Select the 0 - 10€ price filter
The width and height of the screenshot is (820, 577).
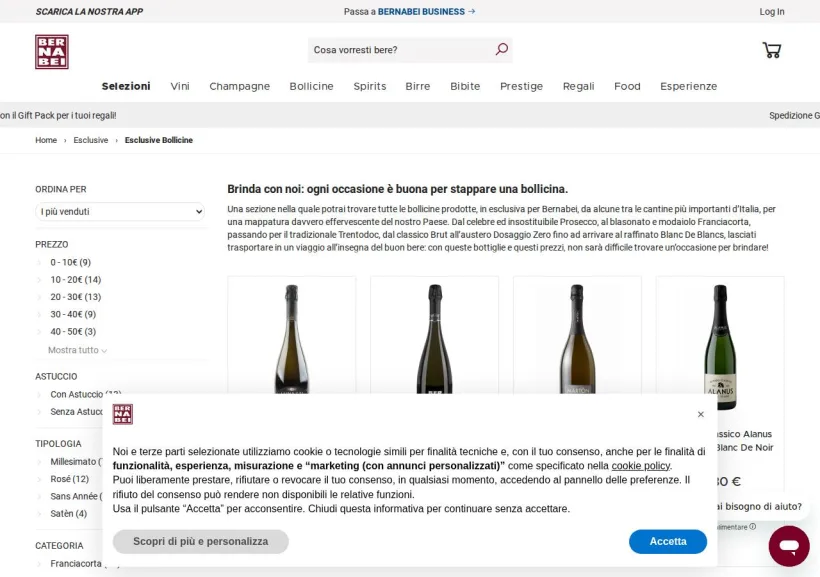(71, 262)
